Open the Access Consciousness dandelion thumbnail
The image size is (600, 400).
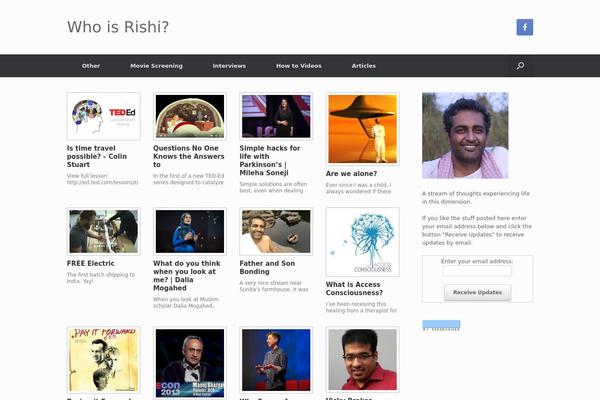(363, 242)
